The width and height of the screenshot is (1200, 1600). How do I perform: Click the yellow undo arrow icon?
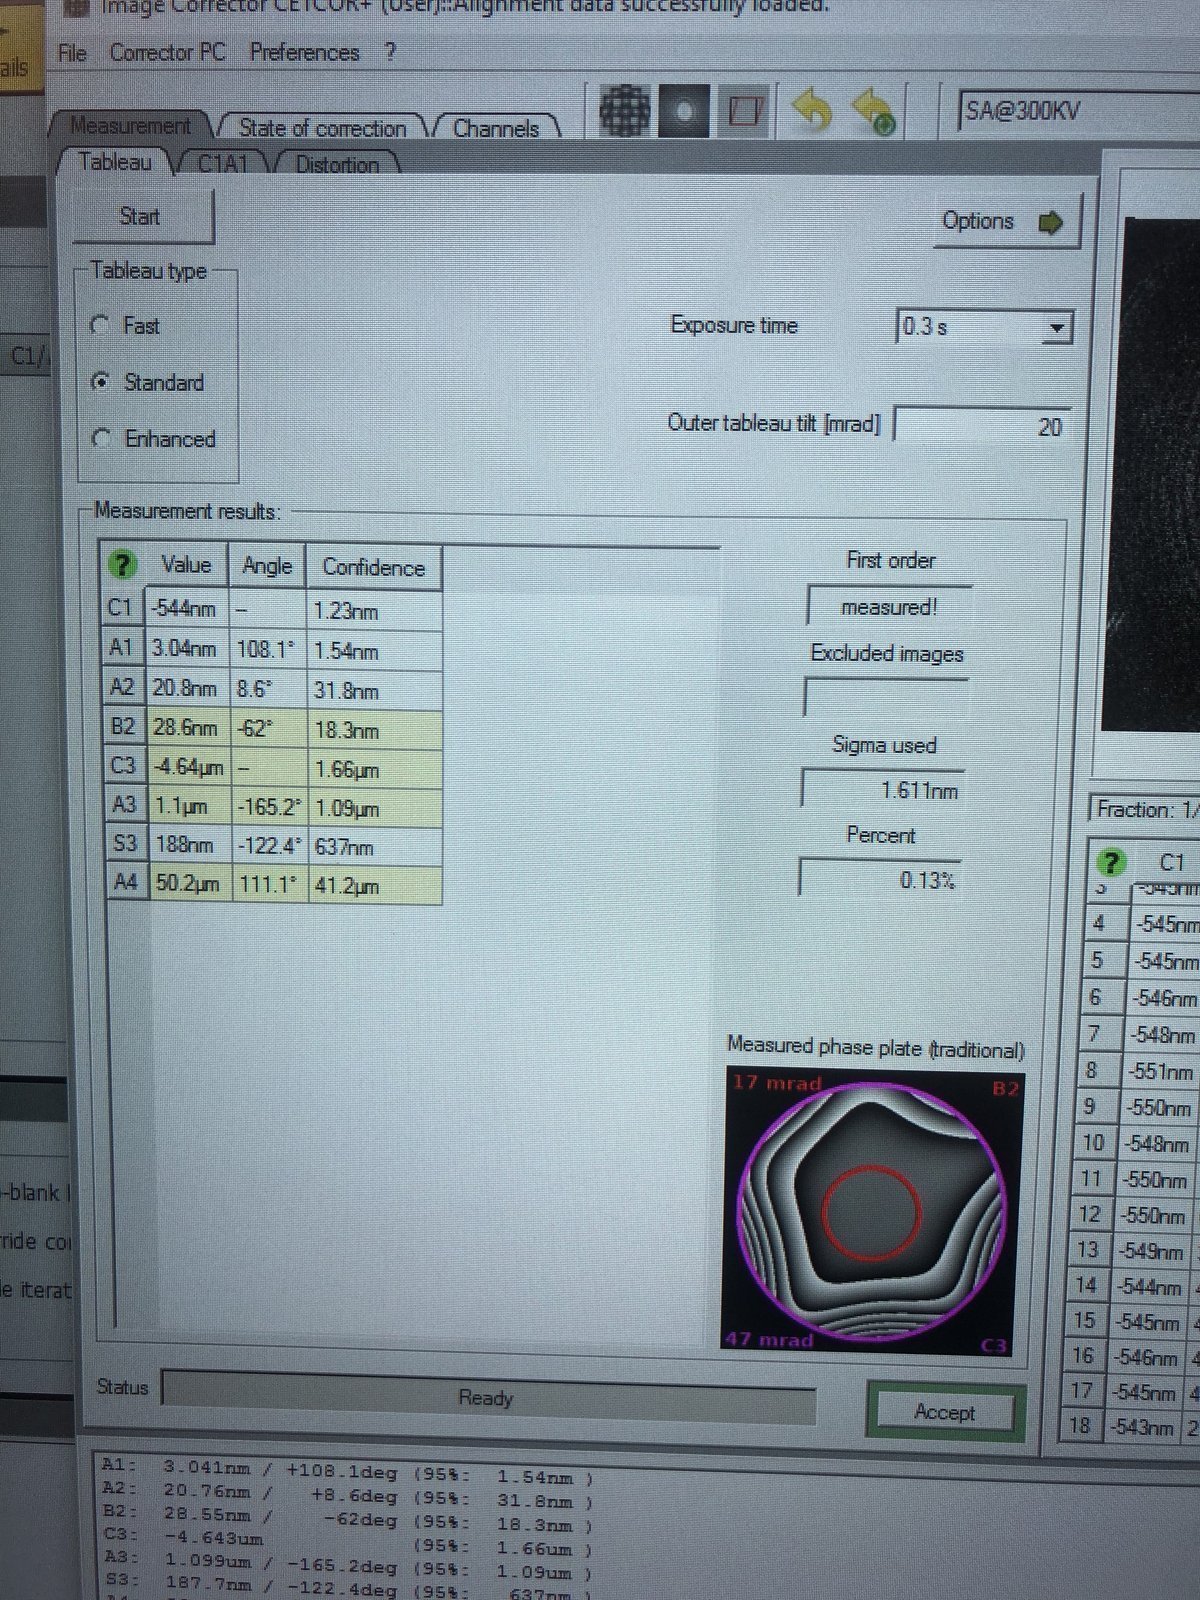[812, 110]
